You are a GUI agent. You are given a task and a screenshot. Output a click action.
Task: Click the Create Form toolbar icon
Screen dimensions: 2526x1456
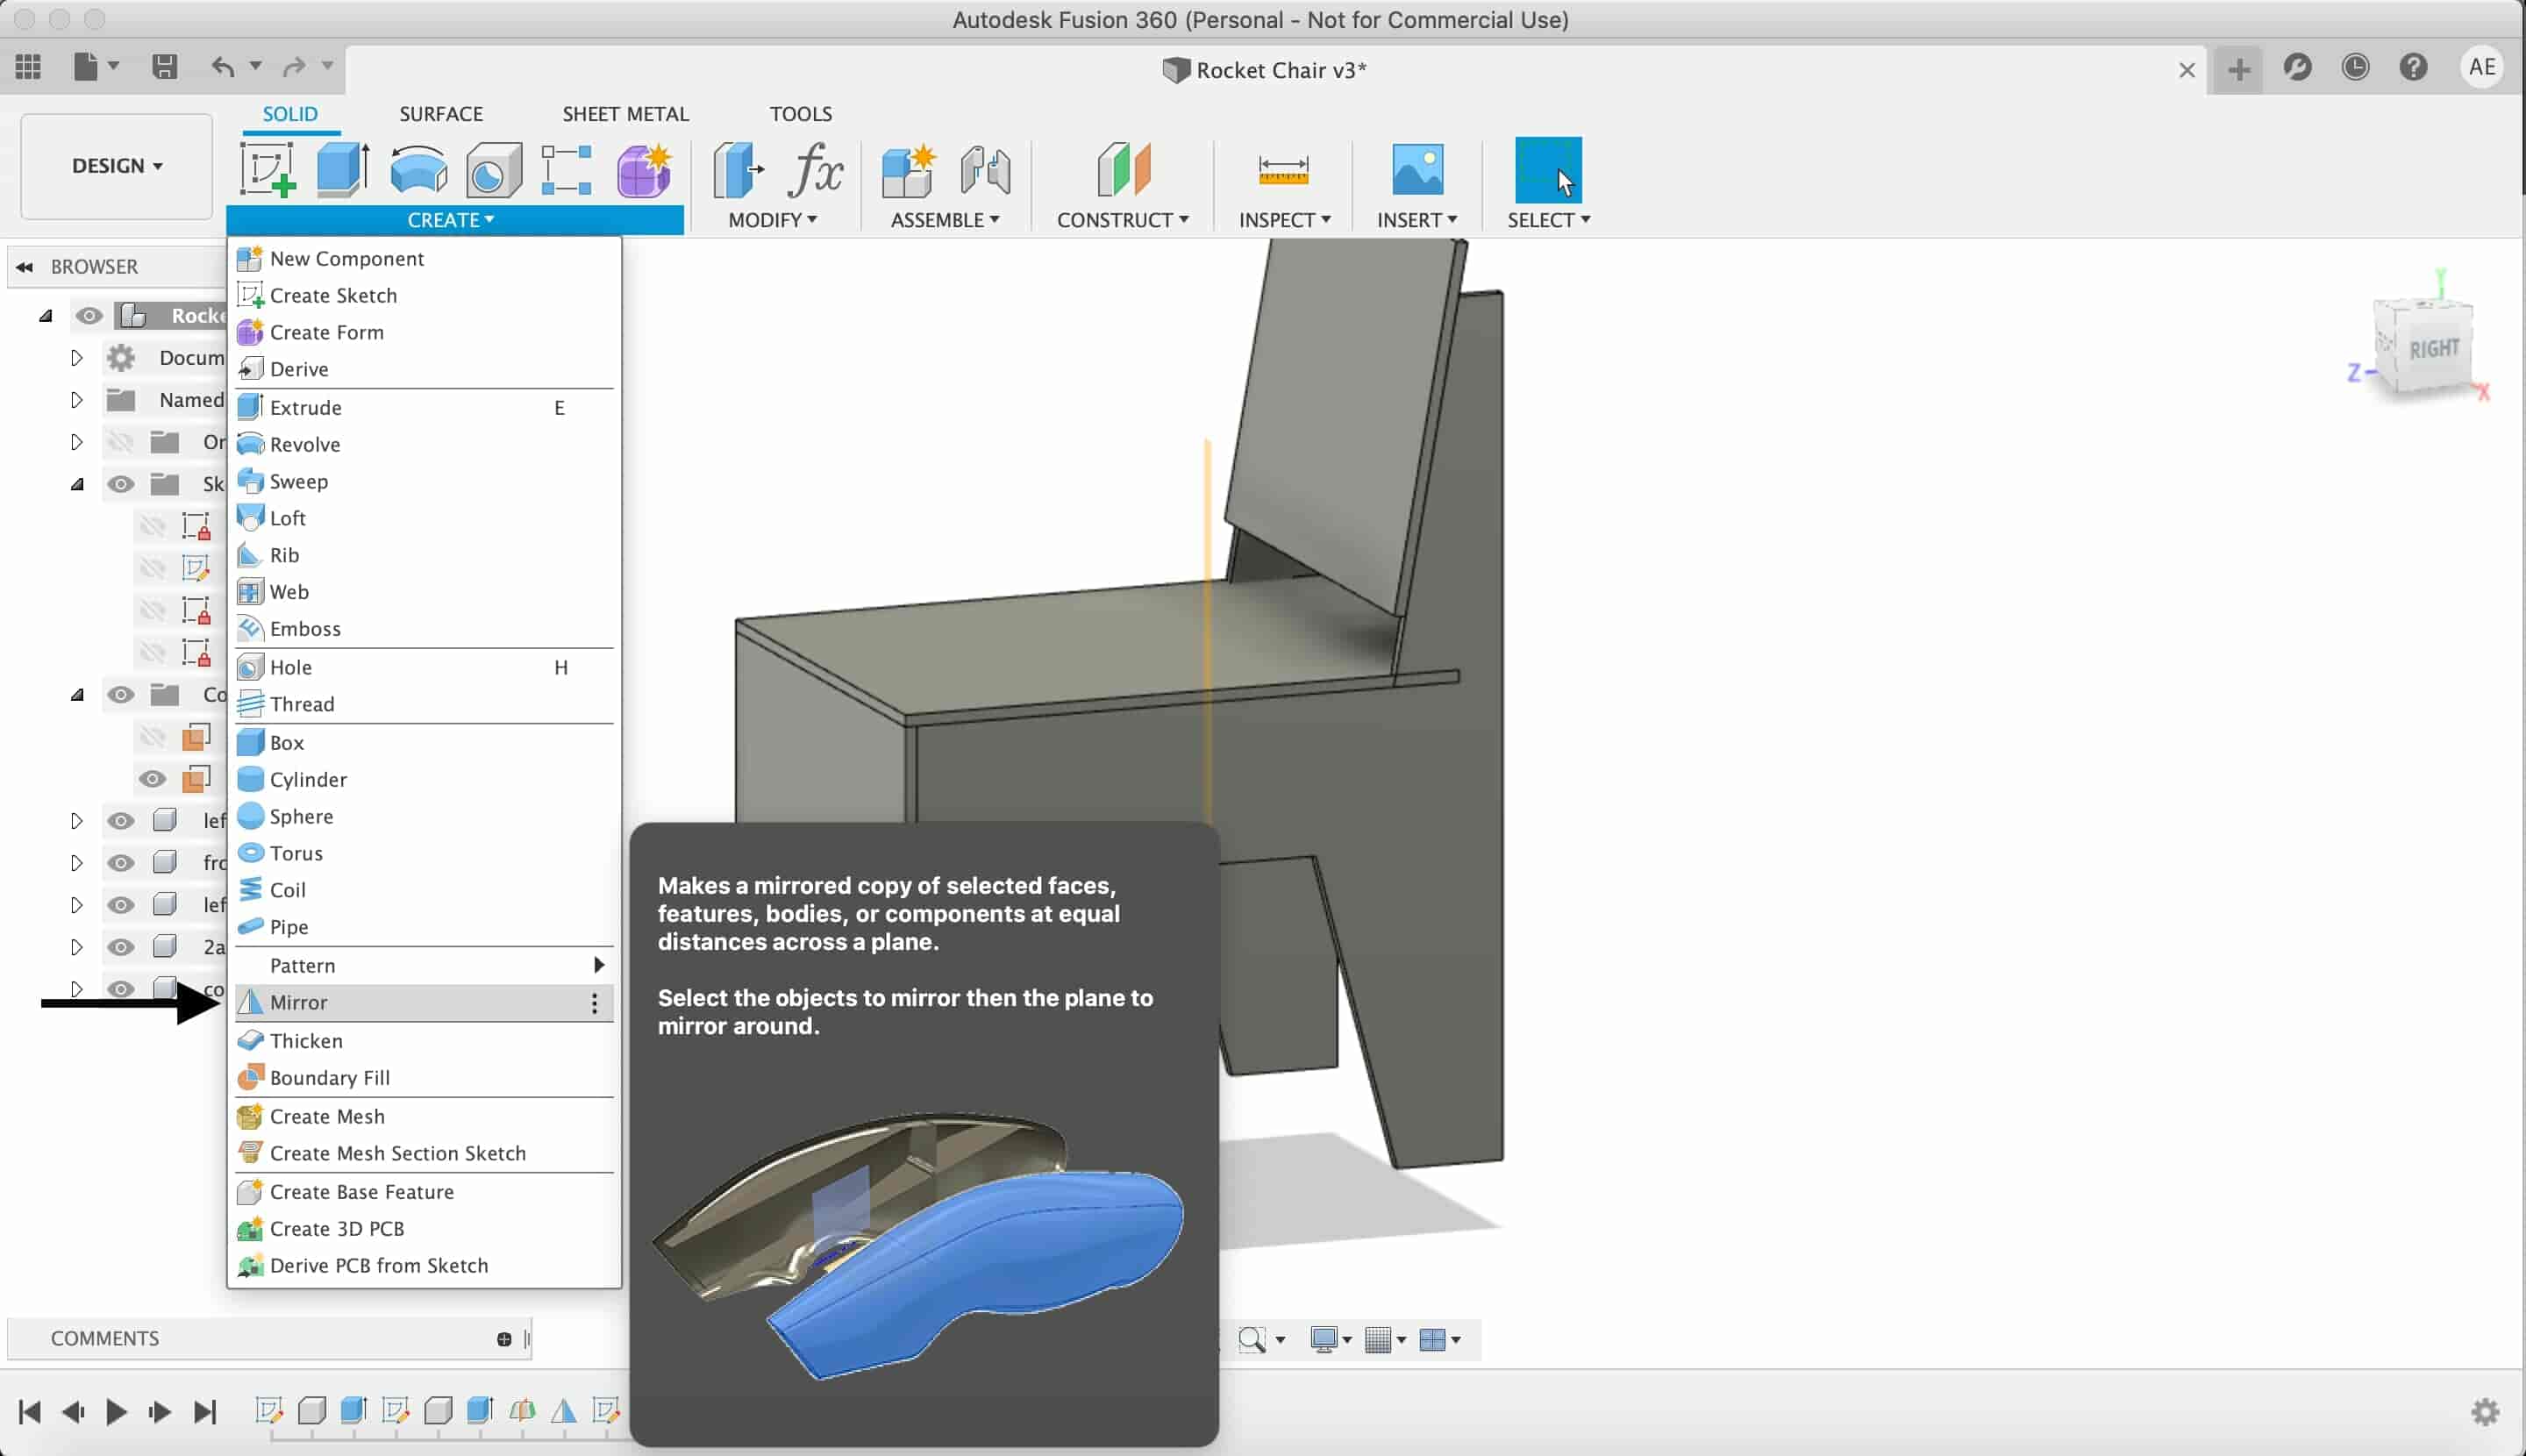(643, 169)
